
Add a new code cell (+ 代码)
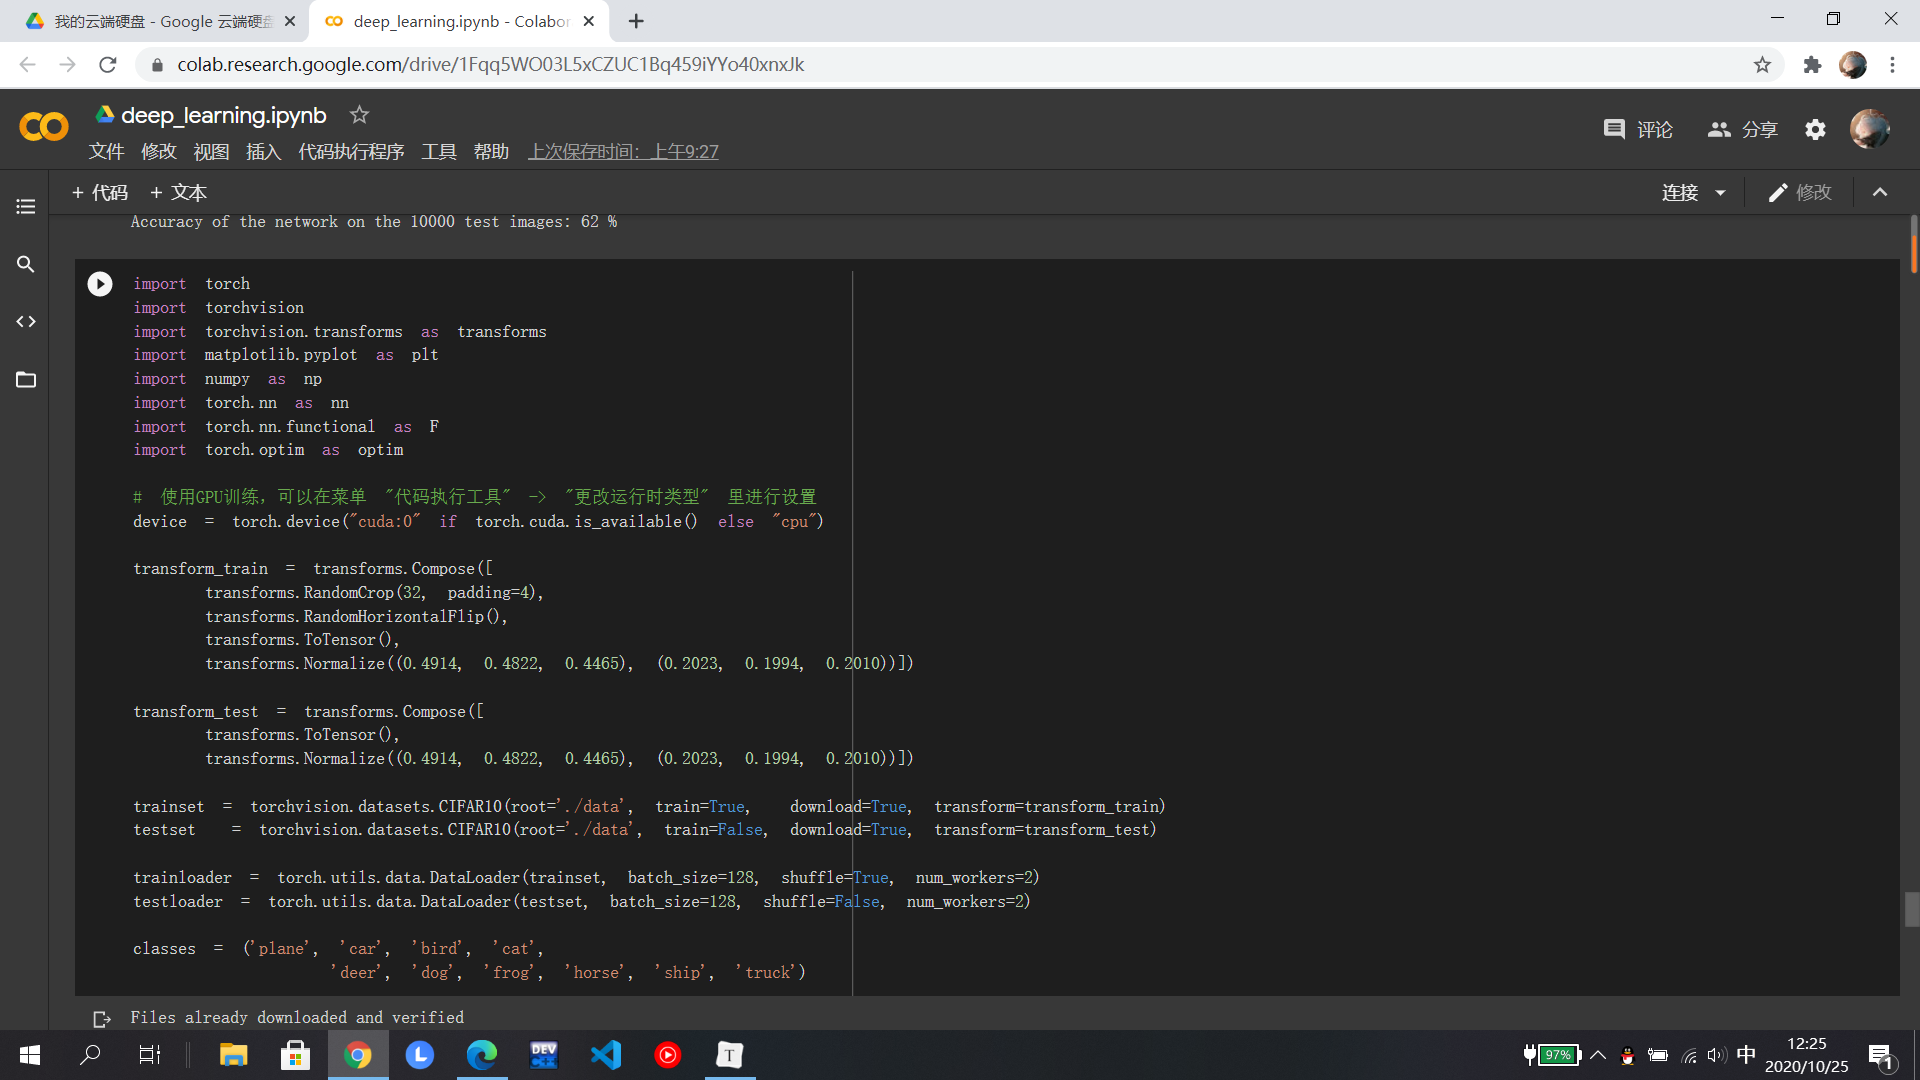(99, 193)
